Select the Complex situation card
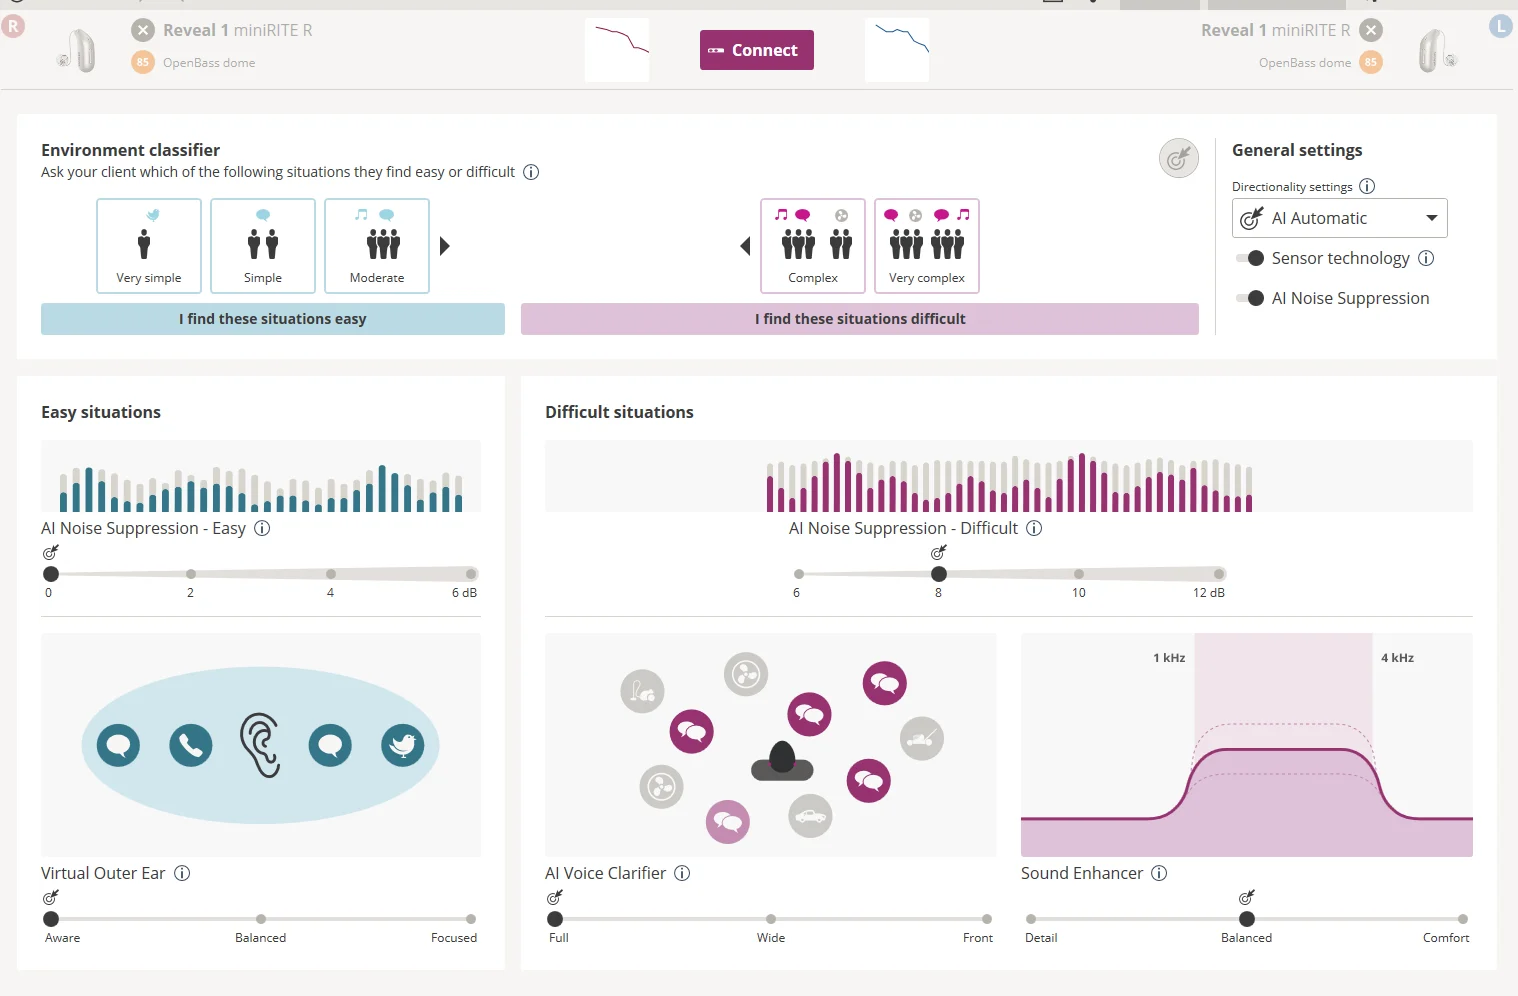 (813, 246)
